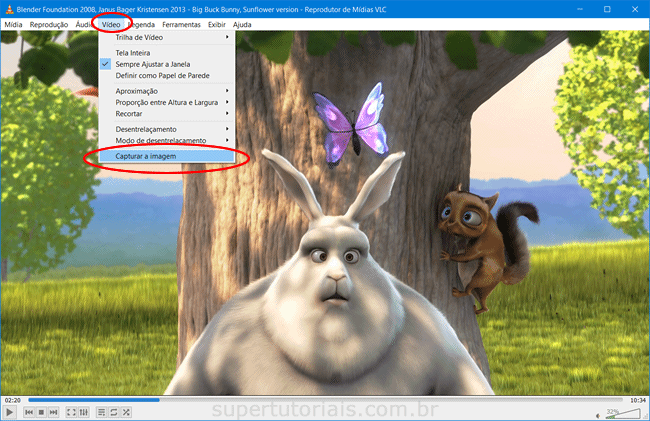The height and width of the screenshot is (421, 650).
Task: Toggle the loop/repeat mode button
Action: tap(114, 412)
